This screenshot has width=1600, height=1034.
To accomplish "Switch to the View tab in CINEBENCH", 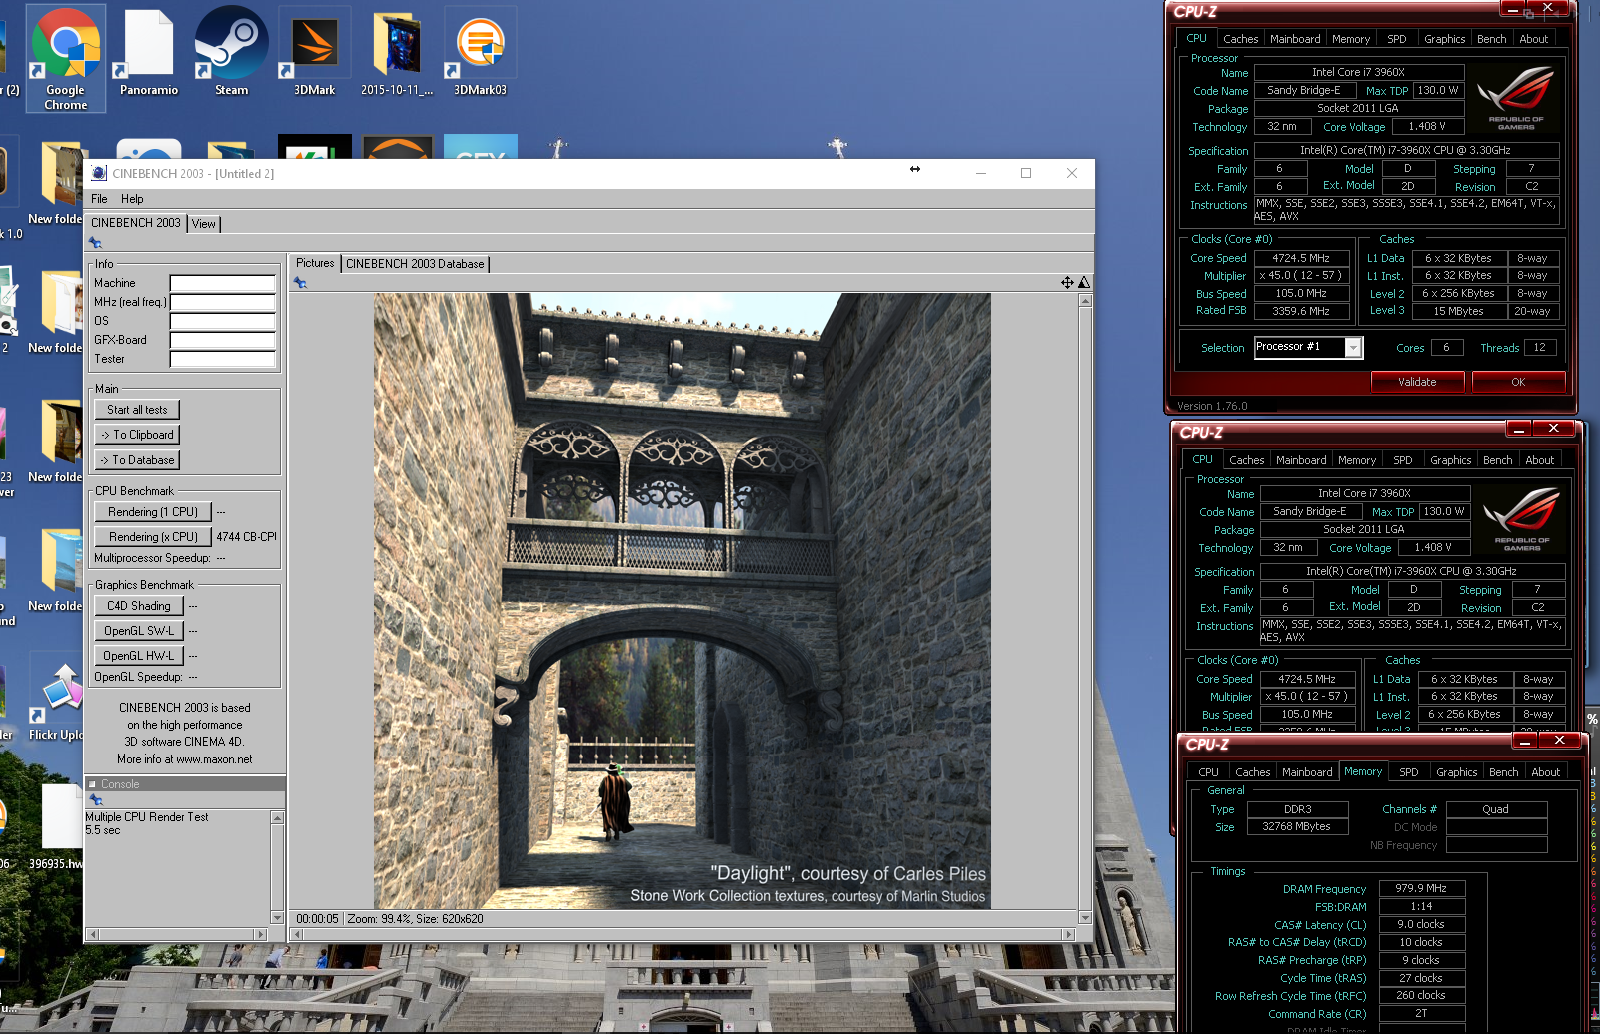I will [203, 224].
